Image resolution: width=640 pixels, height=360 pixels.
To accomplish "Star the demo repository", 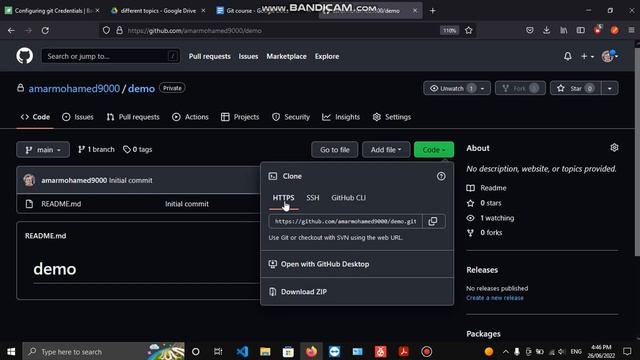I will coord(576,88).
